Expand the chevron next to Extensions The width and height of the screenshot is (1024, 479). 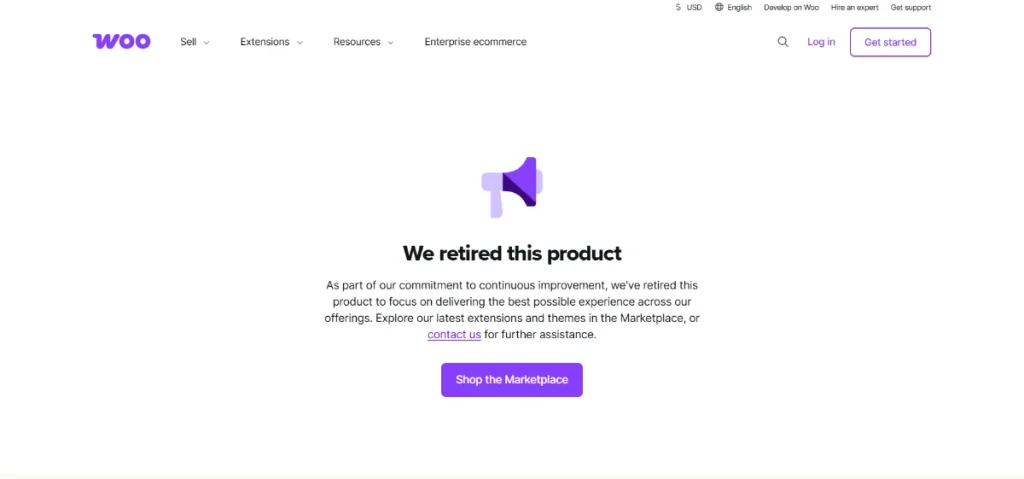pyautogui.click(x=300, y=43)
